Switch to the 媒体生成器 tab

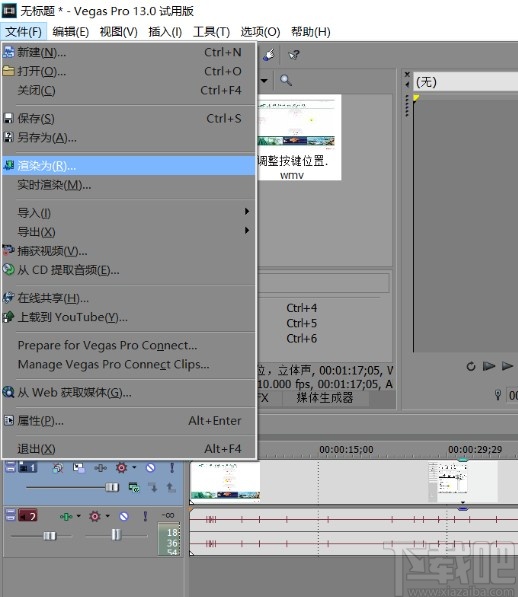tap(325, 398)
